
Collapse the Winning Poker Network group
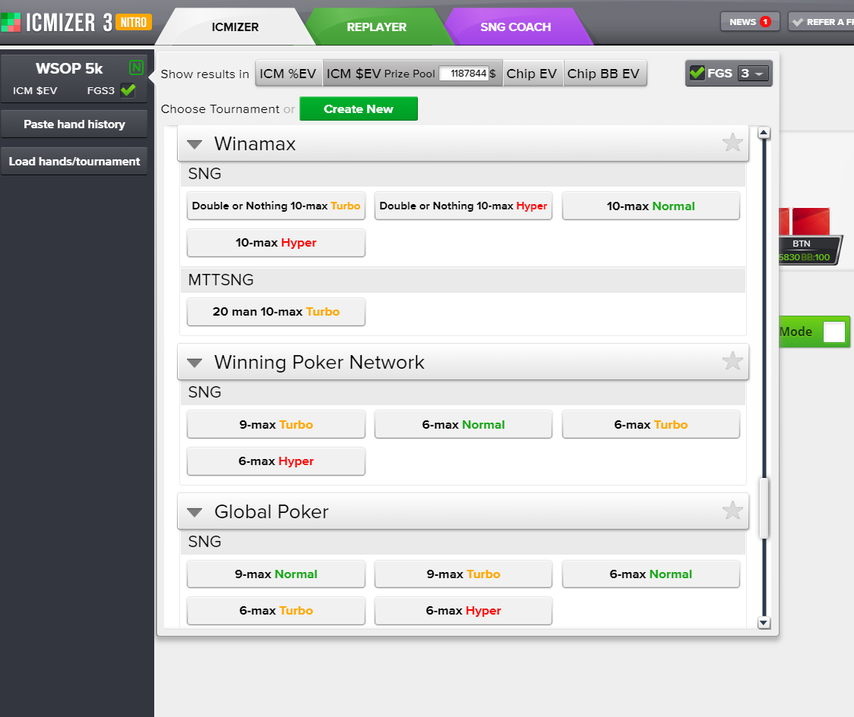pyautogui.click(x=194, y=363)
